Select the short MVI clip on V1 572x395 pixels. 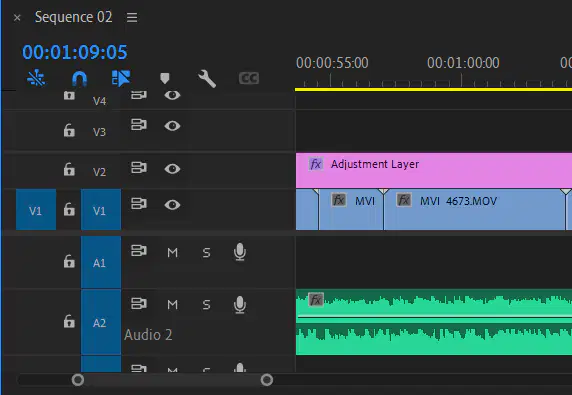(351, 210)
